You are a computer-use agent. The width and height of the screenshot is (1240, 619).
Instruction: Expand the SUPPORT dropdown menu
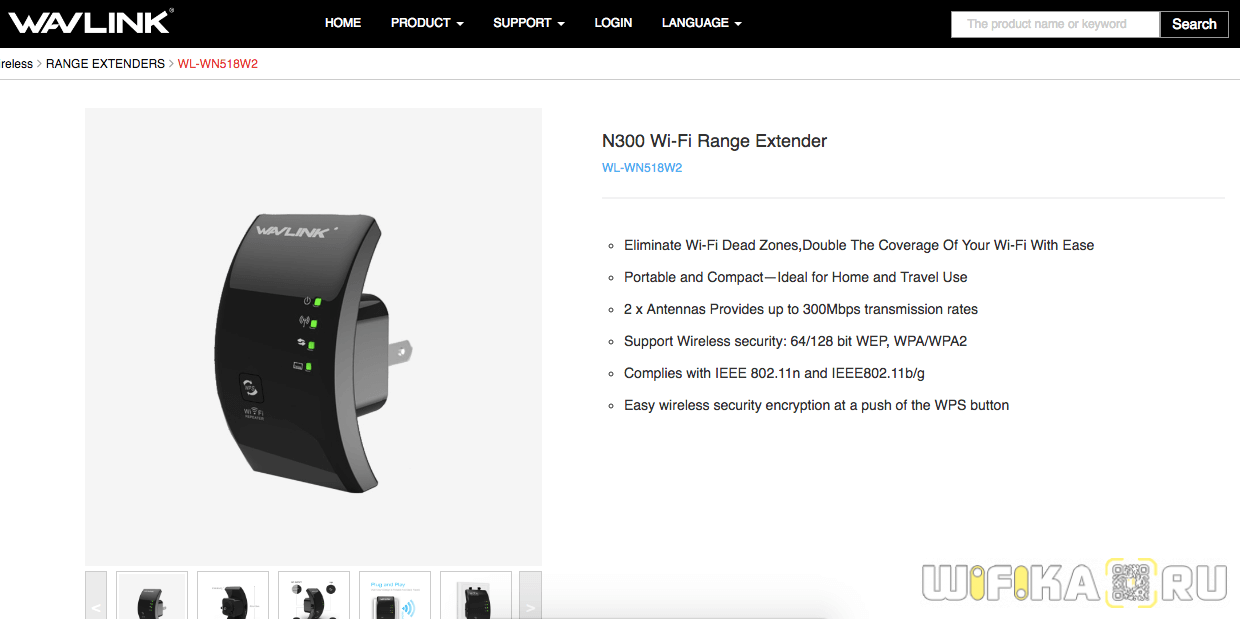pos(529,23)
